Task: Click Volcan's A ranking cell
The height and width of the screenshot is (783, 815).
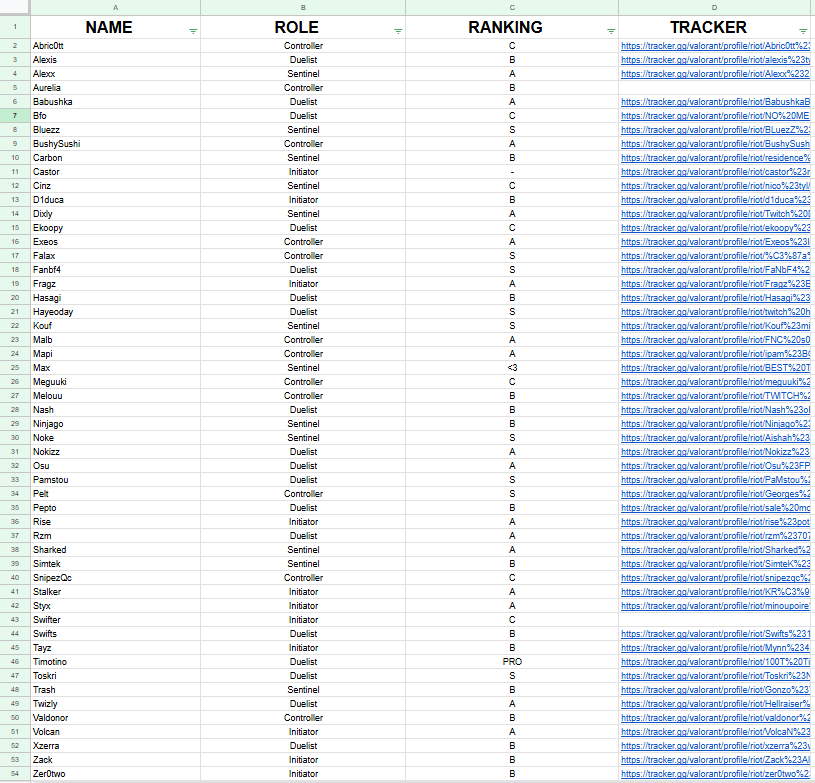Action: pos(512,732)
